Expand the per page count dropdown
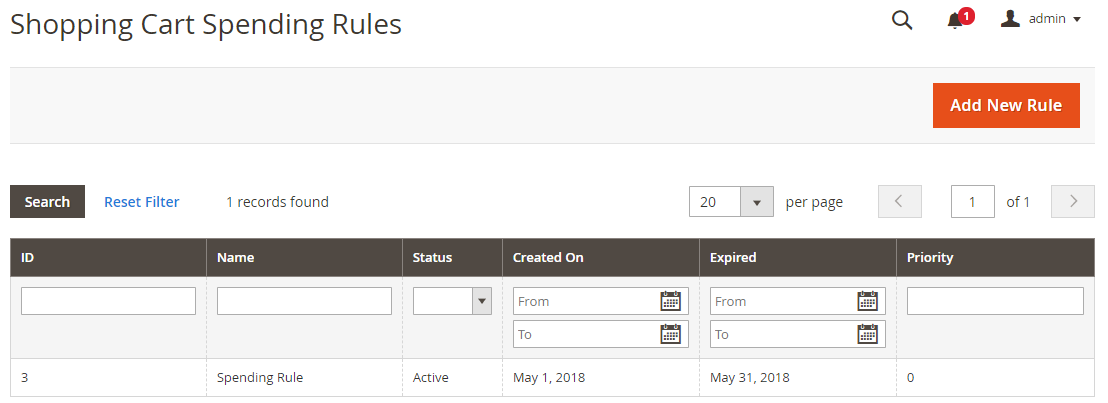Image resolution: width=1108 pixels, height=403 pixels. coord(756,202)
